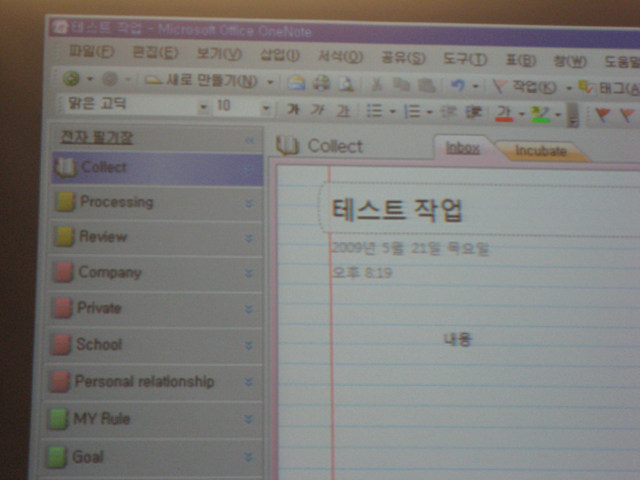Open the bullet style dropdown arrow
The height and width of the screenshot is (480, 640).
[393, 111]
